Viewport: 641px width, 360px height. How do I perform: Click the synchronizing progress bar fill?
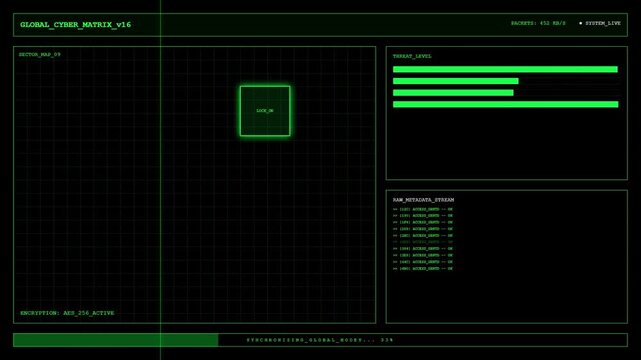[116, 340]
